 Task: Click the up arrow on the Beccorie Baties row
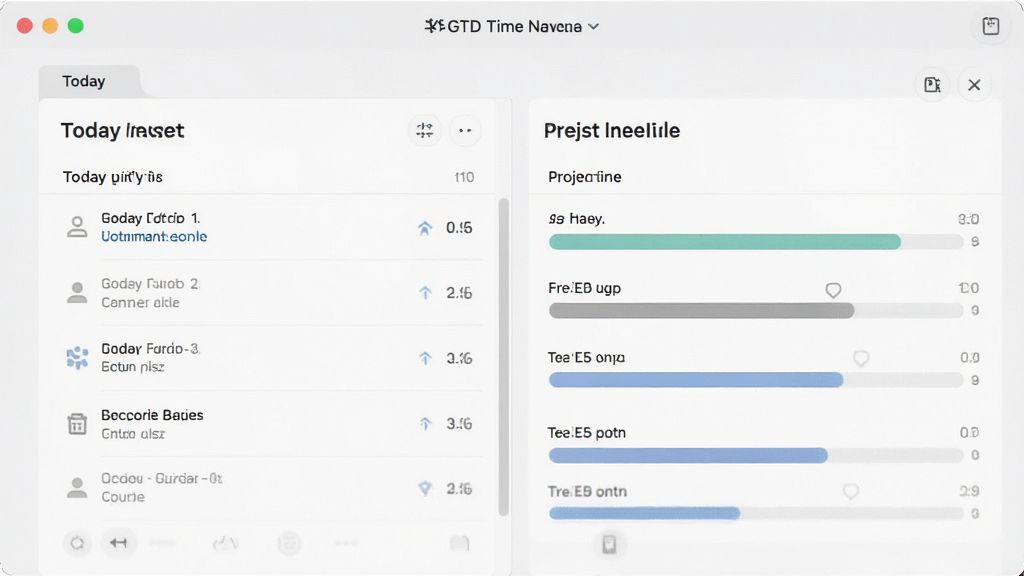point(425,424)
